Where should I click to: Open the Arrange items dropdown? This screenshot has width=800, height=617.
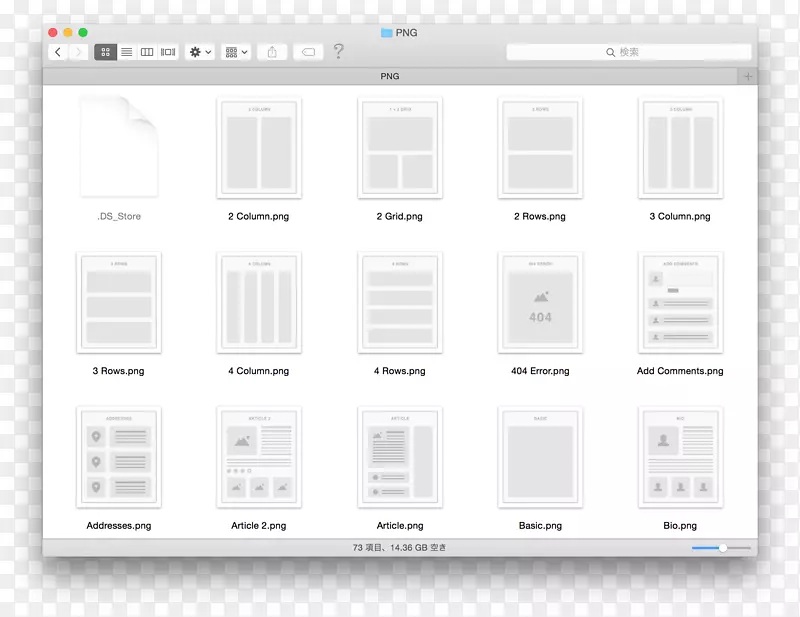pos(236,52)
